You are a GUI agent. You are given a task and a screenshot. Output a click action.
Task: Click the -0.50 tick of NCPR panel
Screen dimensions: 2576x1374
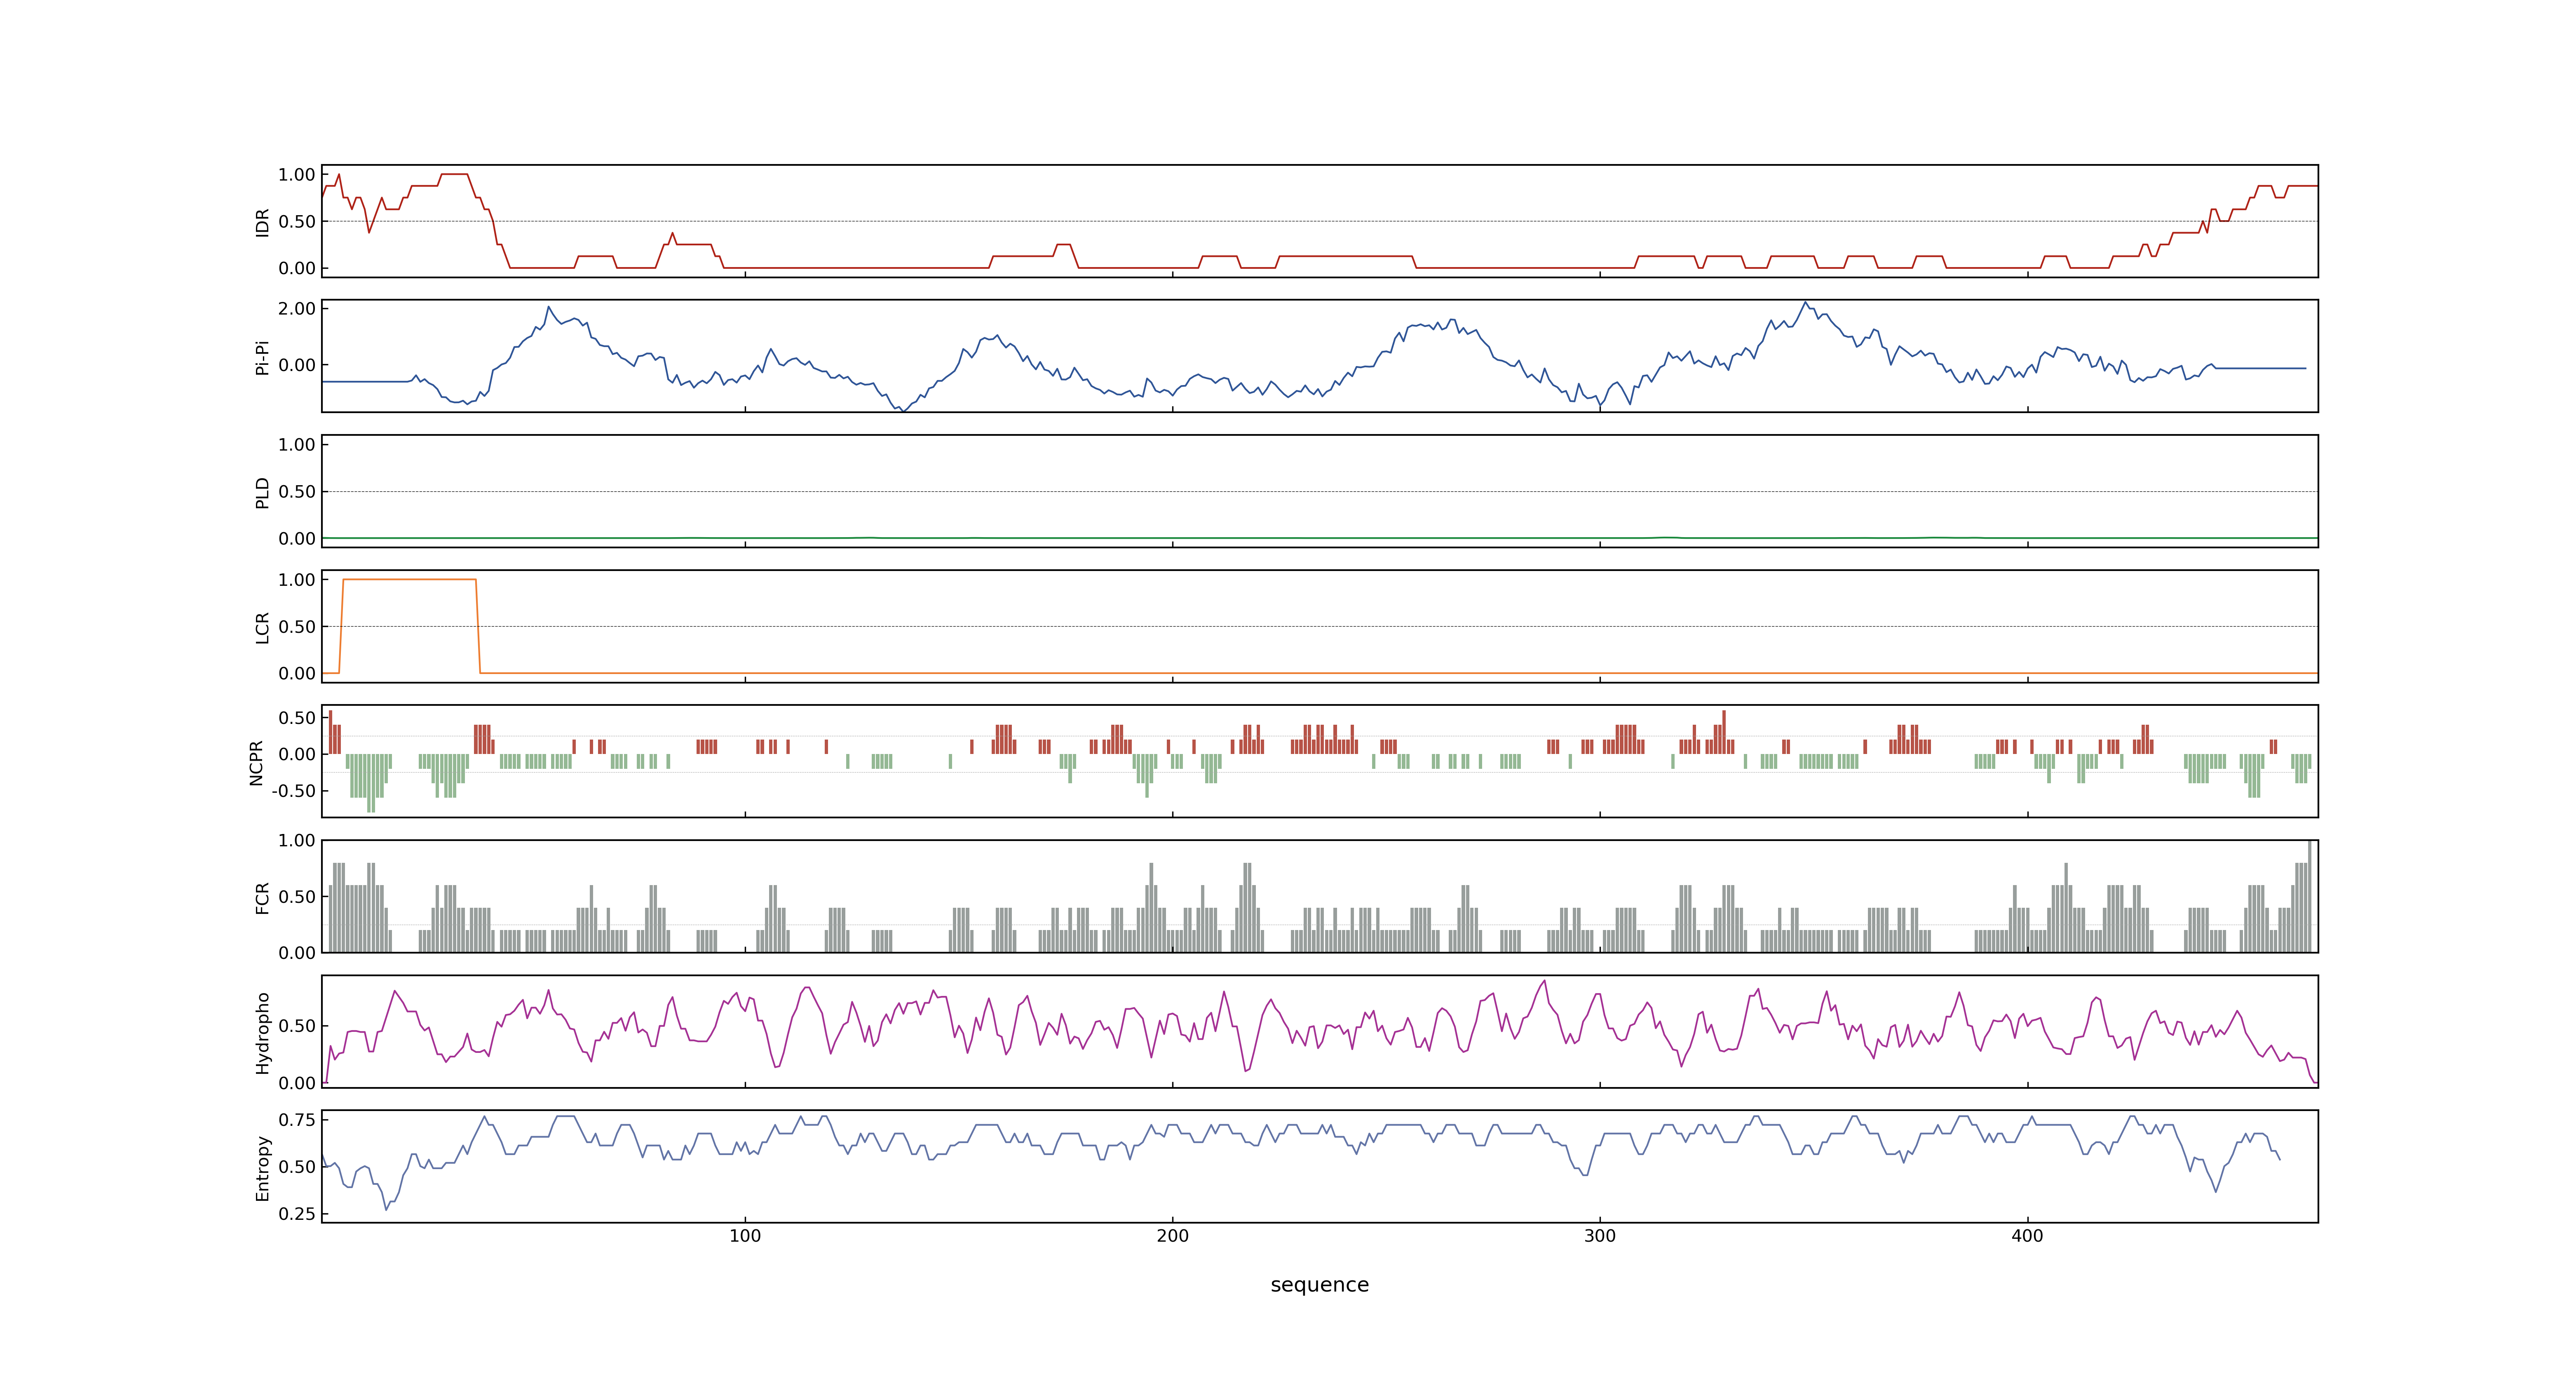click(x=293, y=791)
